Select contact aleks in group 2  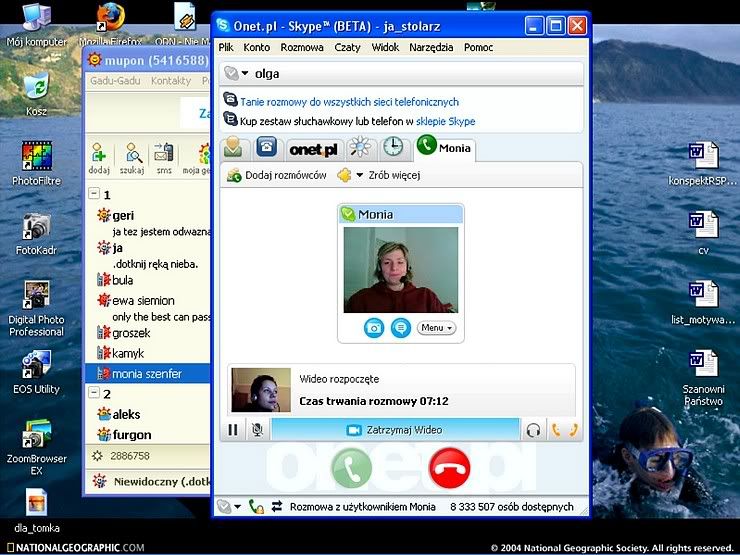(126, 414)
